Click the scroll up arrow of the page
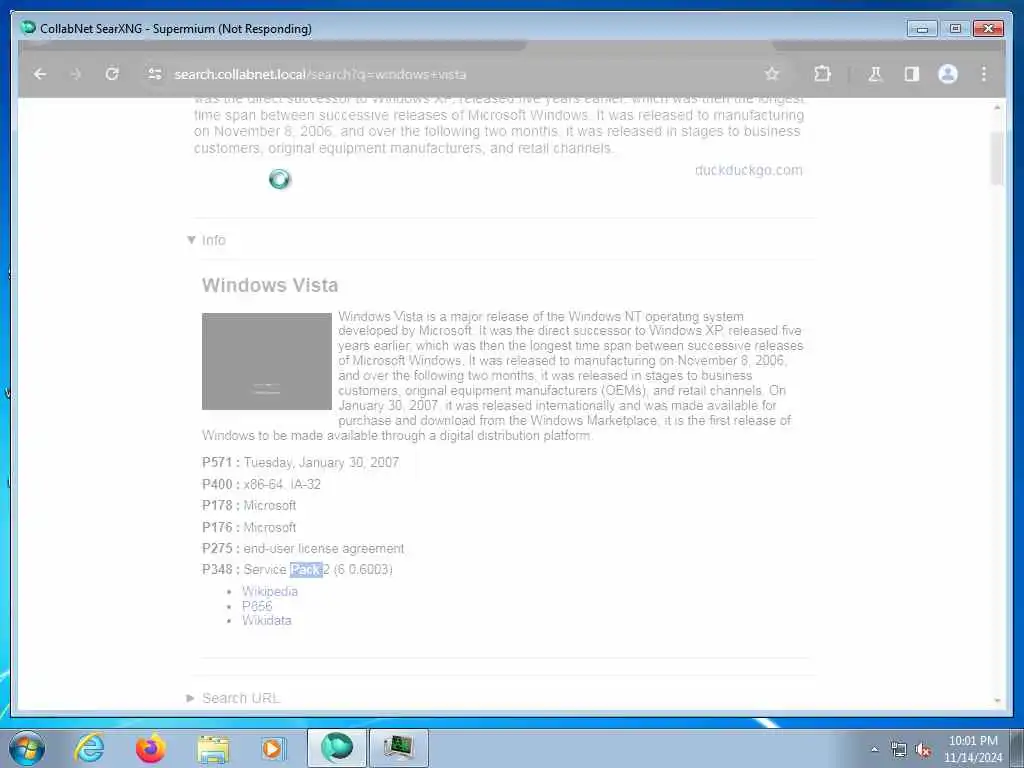Screen dimensions: 1024x768 tap(997, 107)
